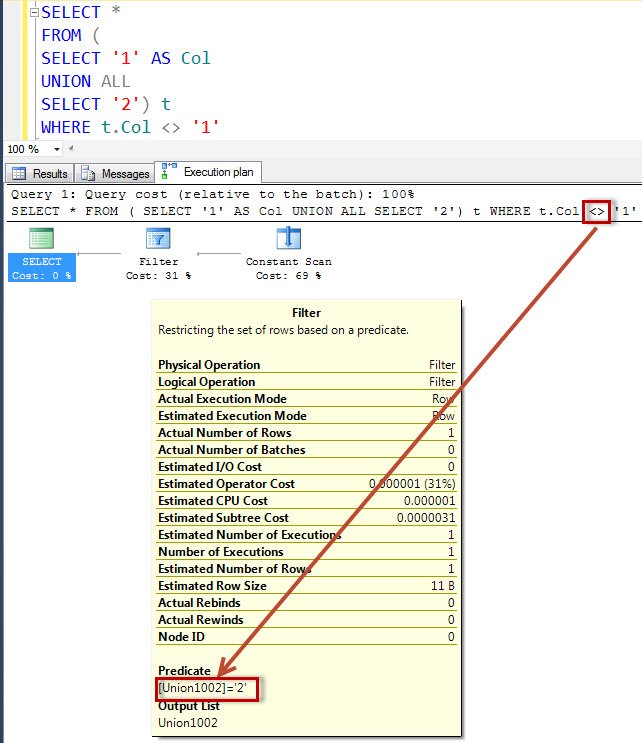Click the SELECT Cost: 0 % label

(x=42, y=268)
